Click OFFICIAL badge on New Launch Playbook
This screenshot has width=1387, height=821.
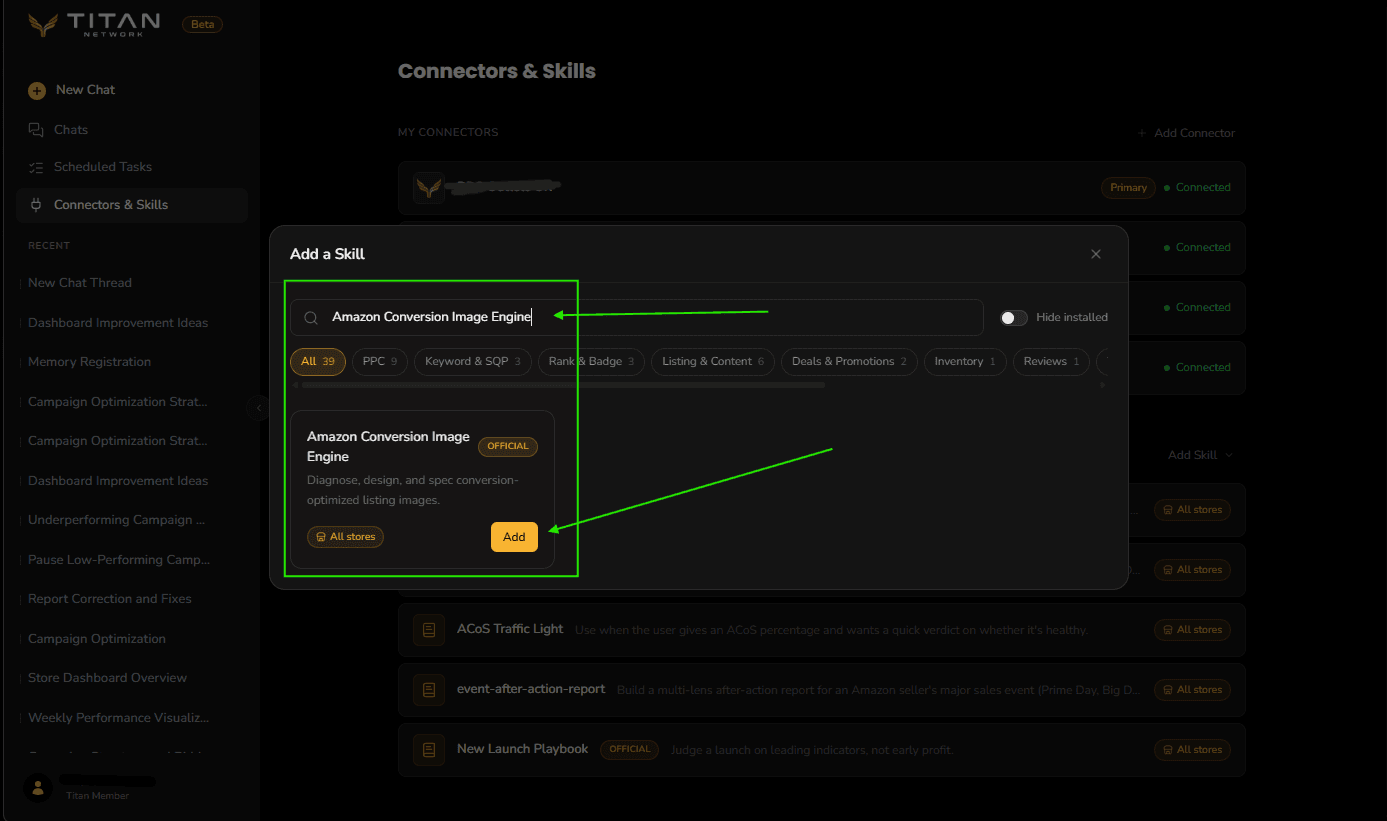tap(629, 749)
